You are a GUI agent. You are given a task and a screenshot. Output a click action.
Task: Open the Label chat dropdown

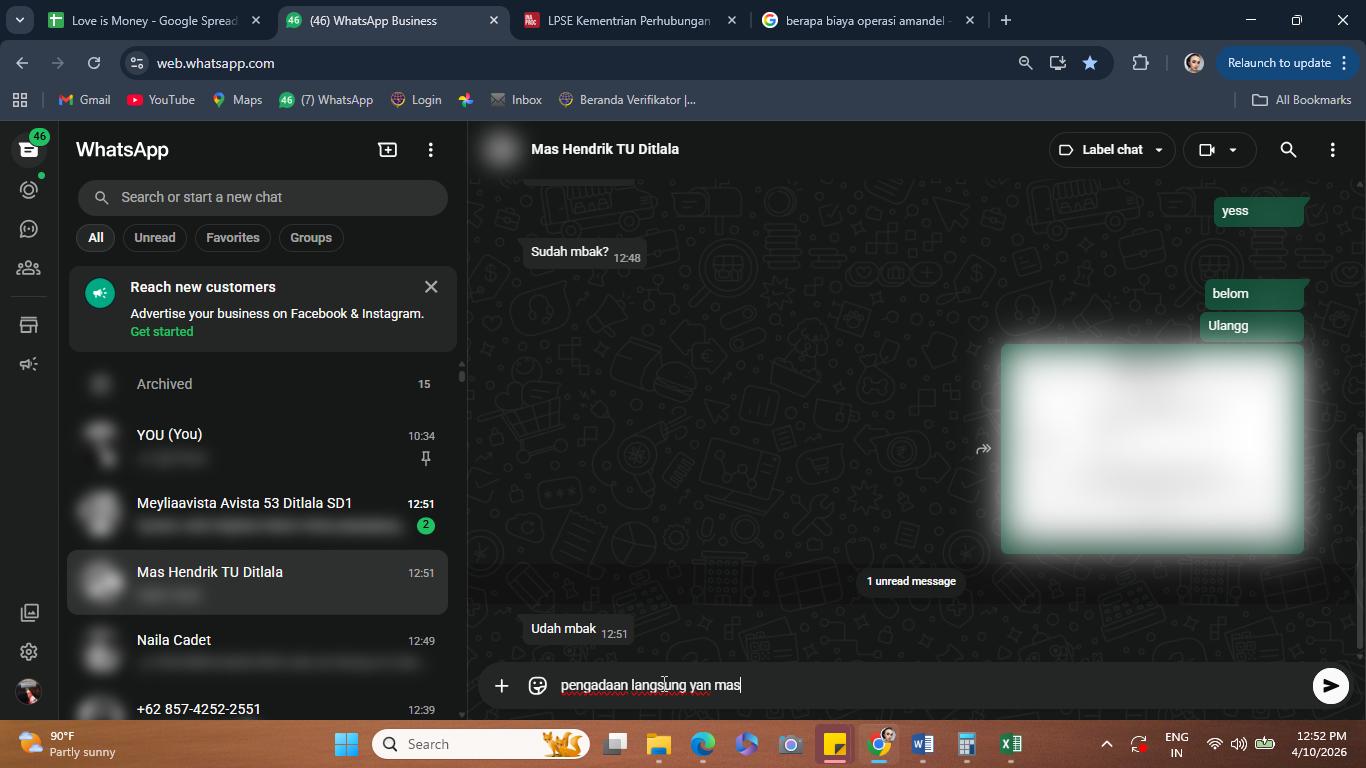tap(1111, 150)
